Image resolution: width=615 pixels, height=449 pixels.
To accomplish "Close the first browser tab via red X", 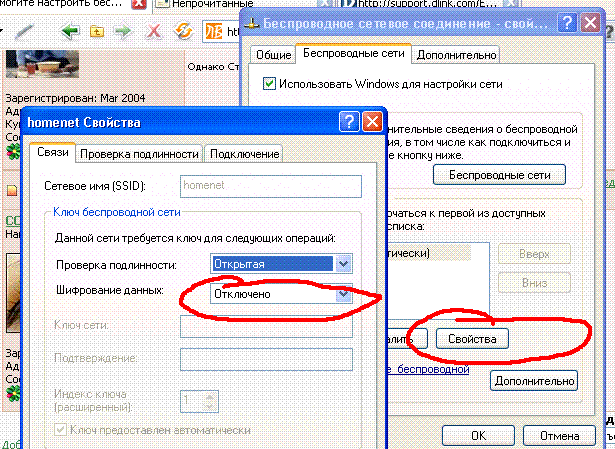I will [x=139, y=4].
